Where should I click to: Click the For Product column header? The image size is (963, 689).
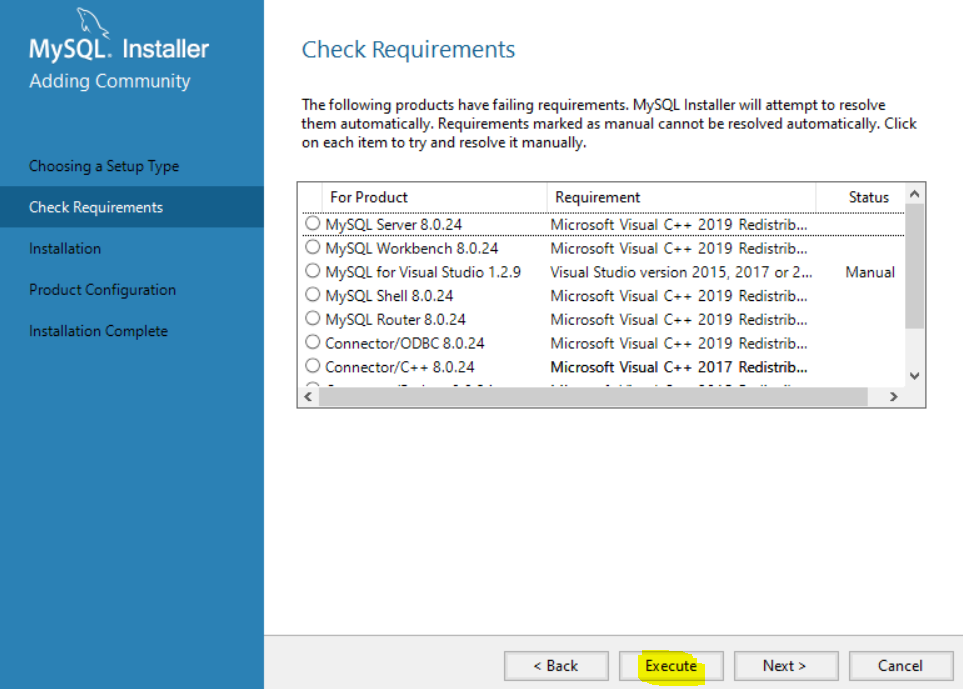click(x=434, y=197)
